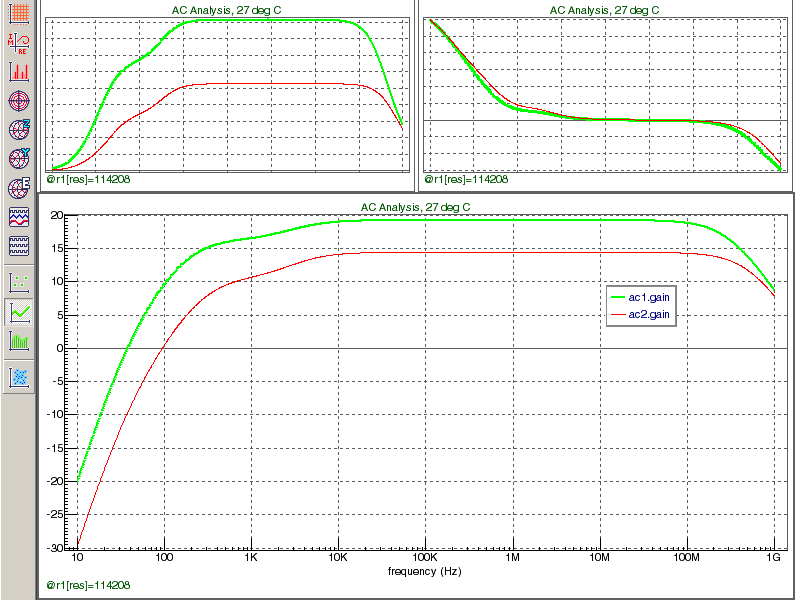800x600 pixels.
Task: Click the 10K frequency tick label
Action: [x=338, y=557]
